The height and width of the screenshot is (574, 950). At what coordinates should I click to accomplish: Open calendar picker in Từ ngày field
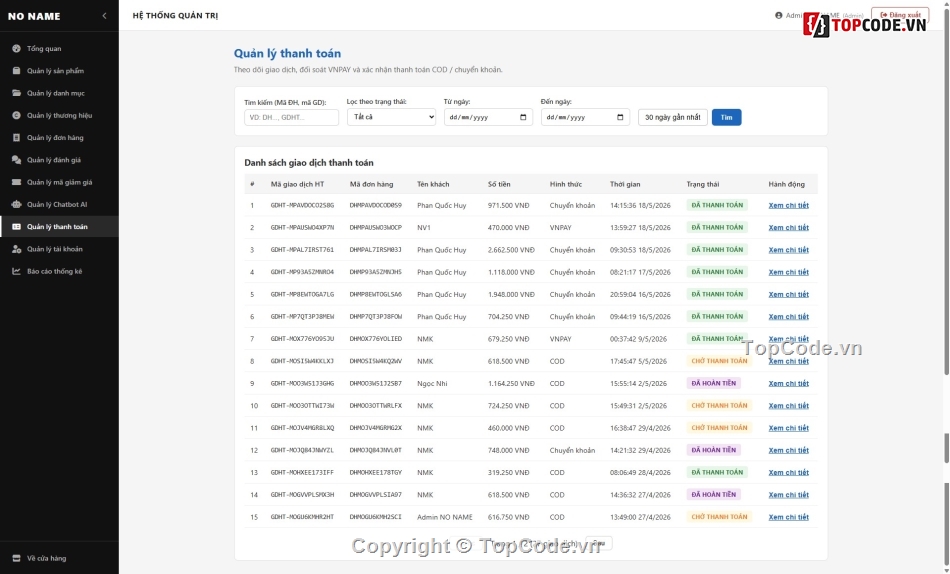523,117
